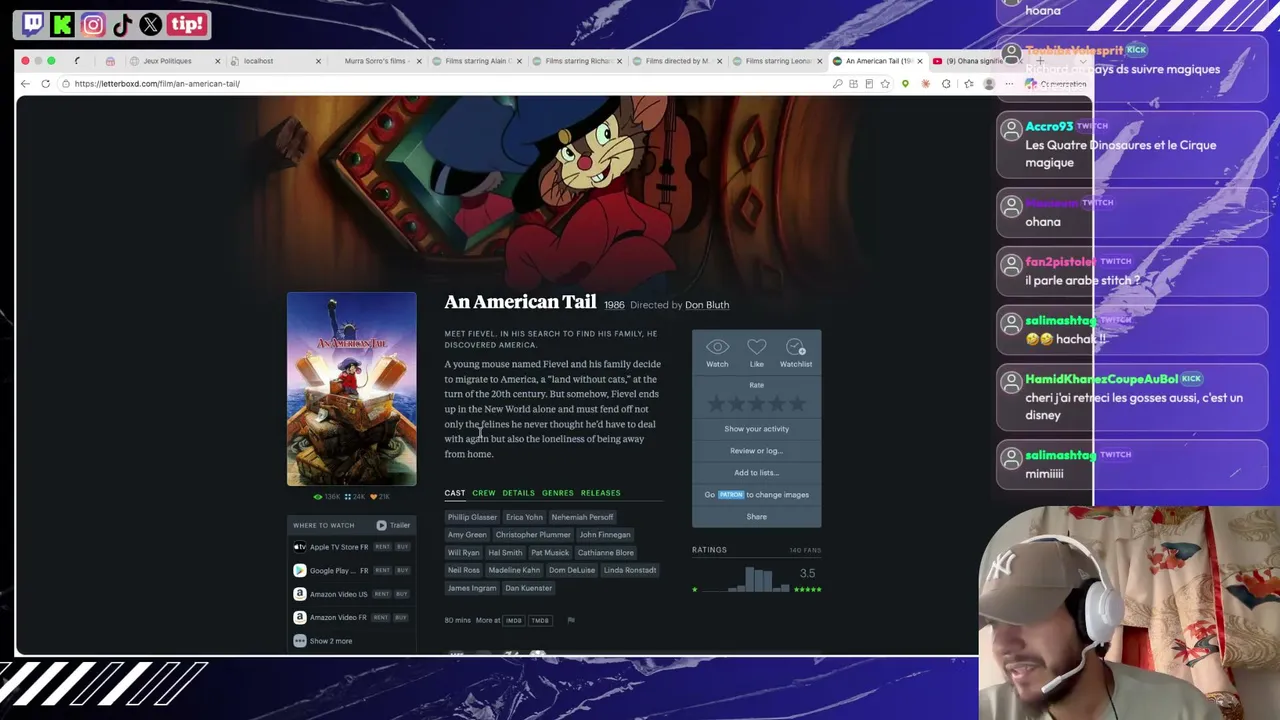Click the Amazon Video US RENT button

tap(382, 594)
